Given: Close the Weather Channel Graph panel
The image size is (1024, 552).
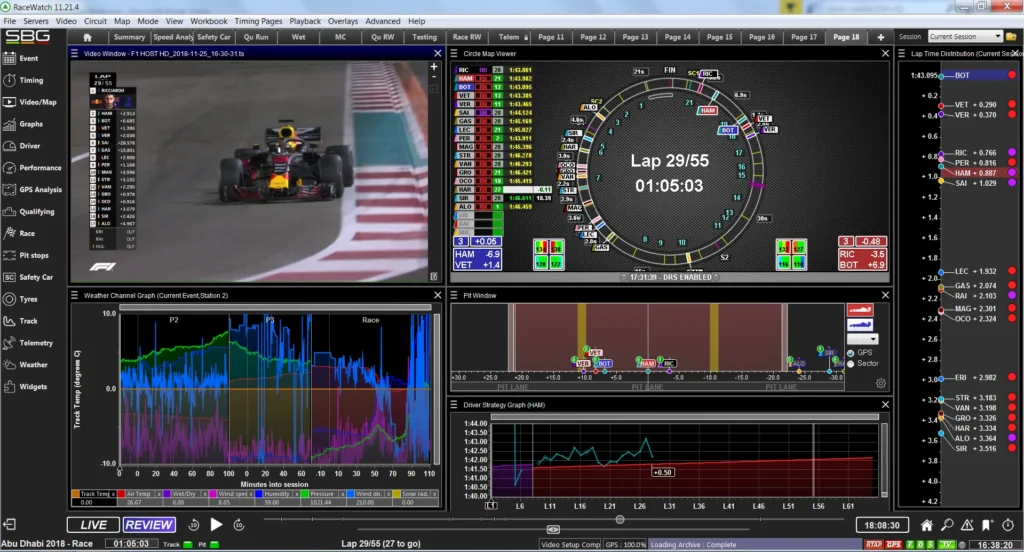Looking at the screenshot, I should click(438, 295).
